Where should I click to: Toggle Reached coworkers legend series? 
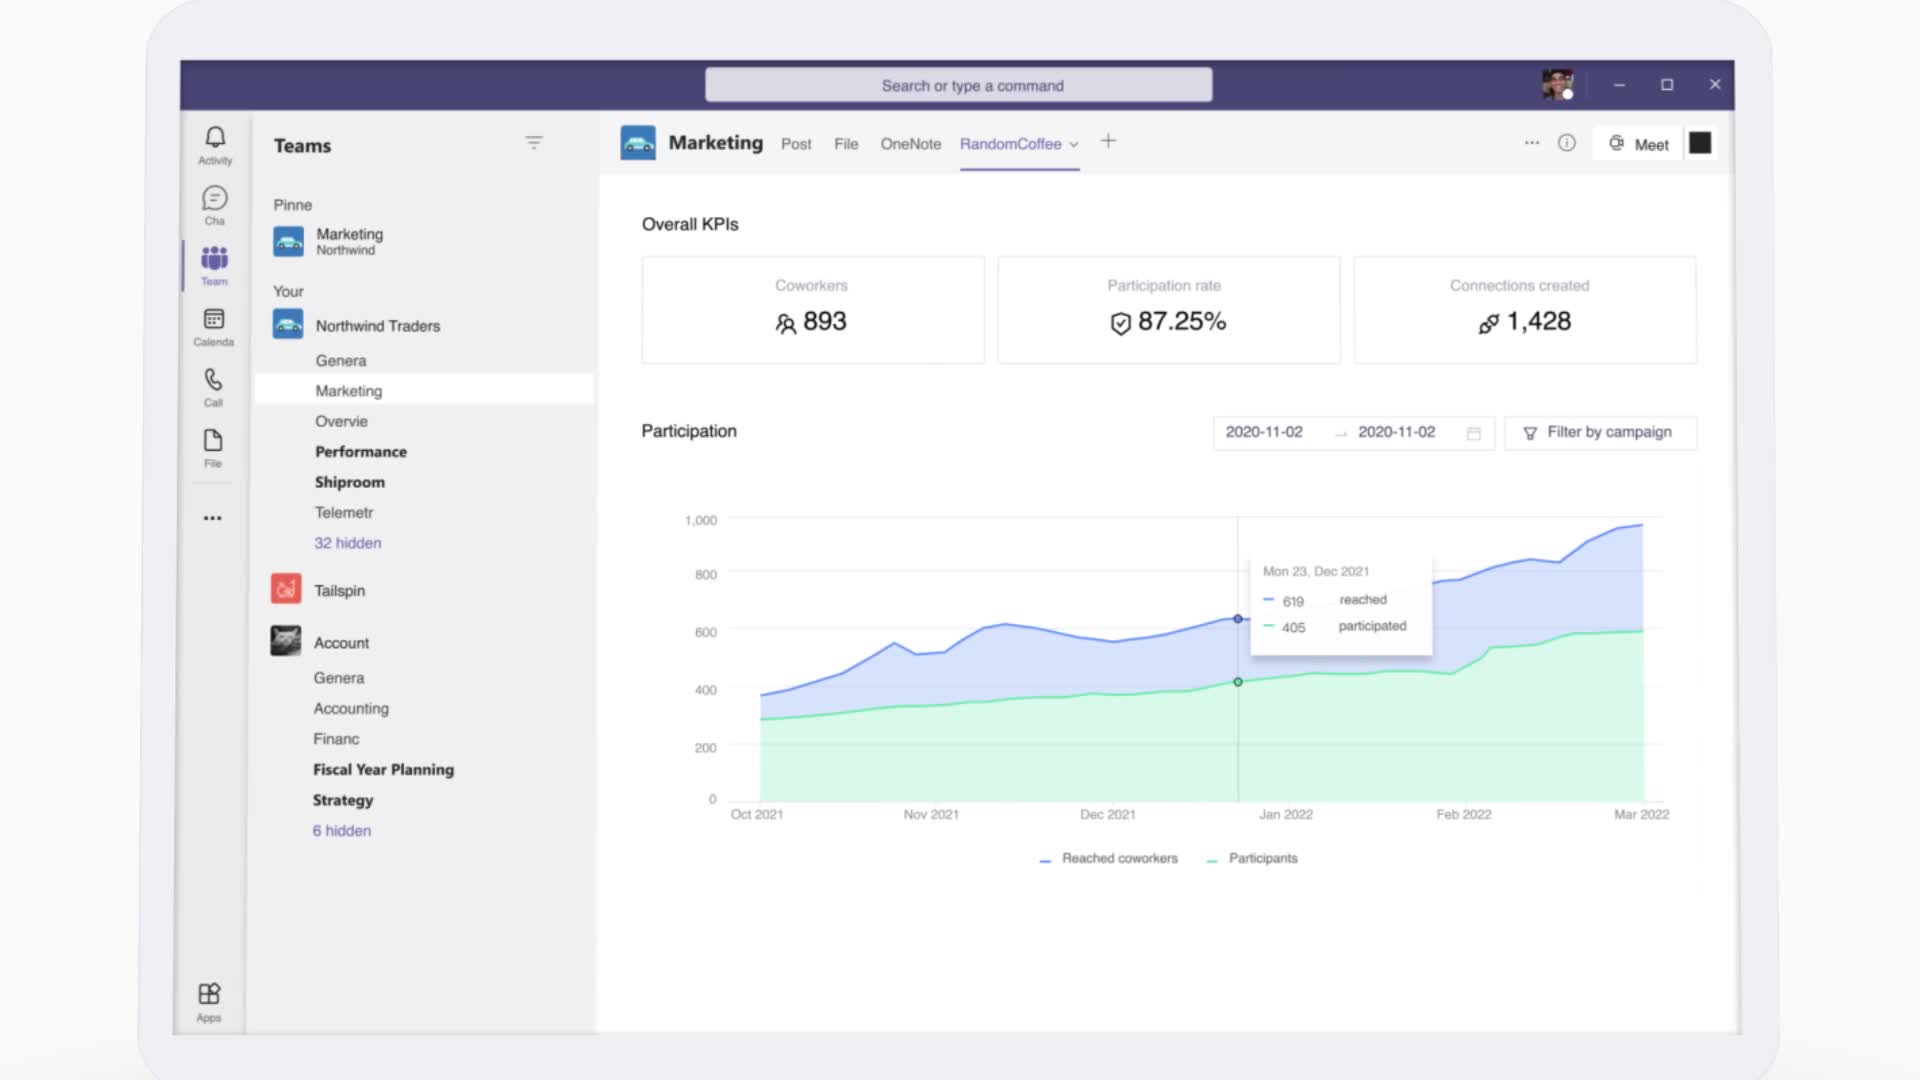point(1109,859)
